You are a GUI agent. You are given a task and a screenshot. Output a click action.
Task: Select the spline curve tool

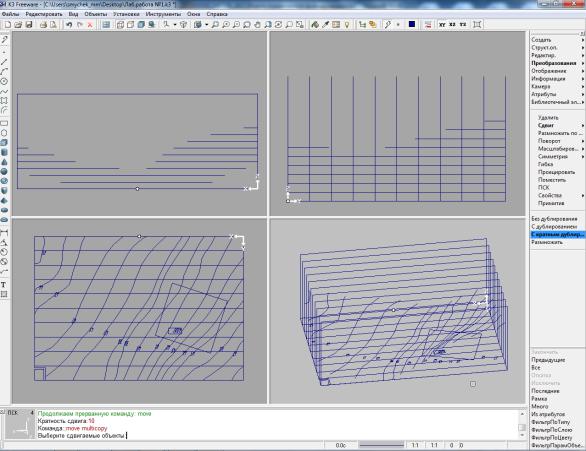[4, 91]
